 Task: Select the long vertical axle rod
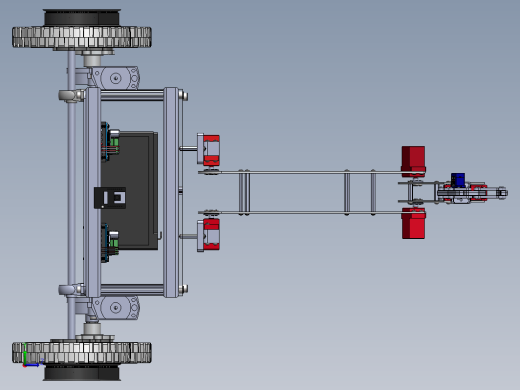[71, 195]
